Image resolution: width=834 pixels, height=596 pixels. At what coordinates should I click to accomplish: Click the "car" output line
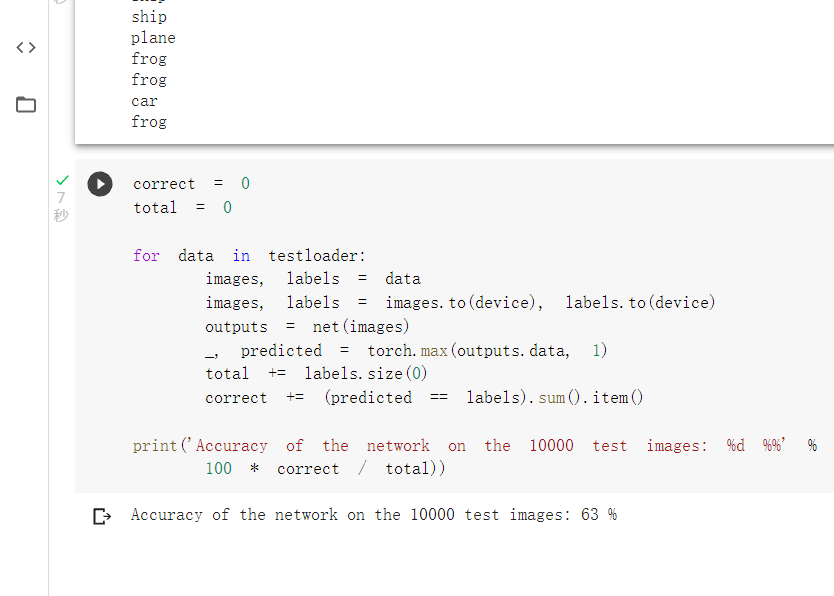point(144,101)
